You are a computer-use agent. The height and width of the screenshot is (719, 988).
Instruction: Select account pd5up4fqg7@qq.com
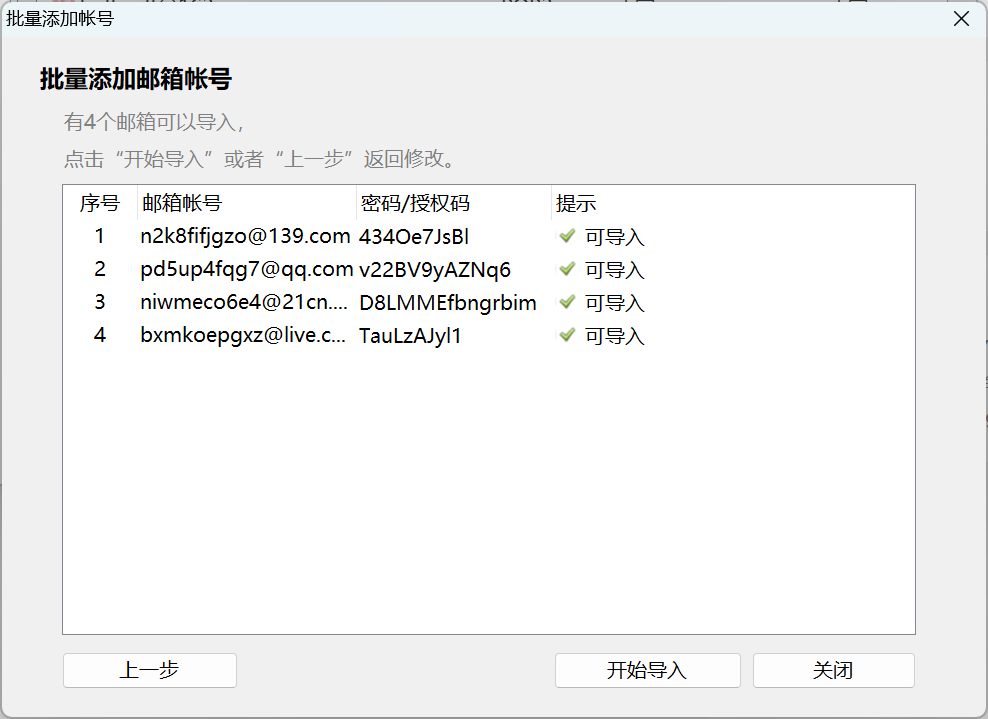(x=246, y=270)
